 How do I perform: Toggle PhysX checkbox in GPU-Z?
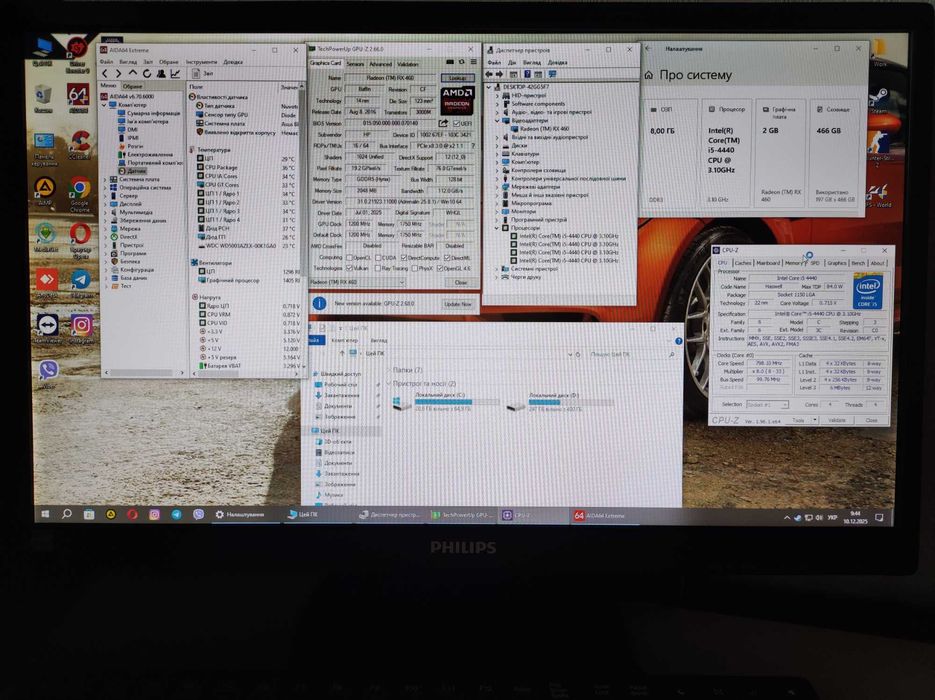pyautogui.click(x=414, y=268)
